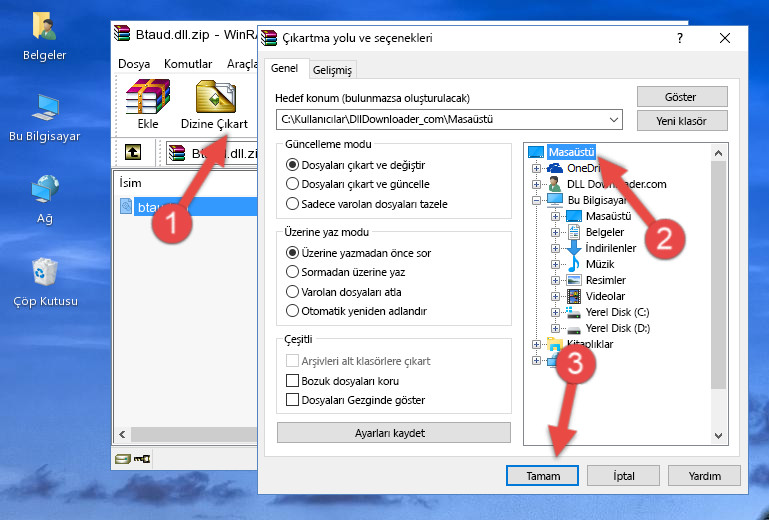This screenshot has height=520, width=769.
Task: Select Otomatik yeniden adlandır option
Action: coord(357,311)
